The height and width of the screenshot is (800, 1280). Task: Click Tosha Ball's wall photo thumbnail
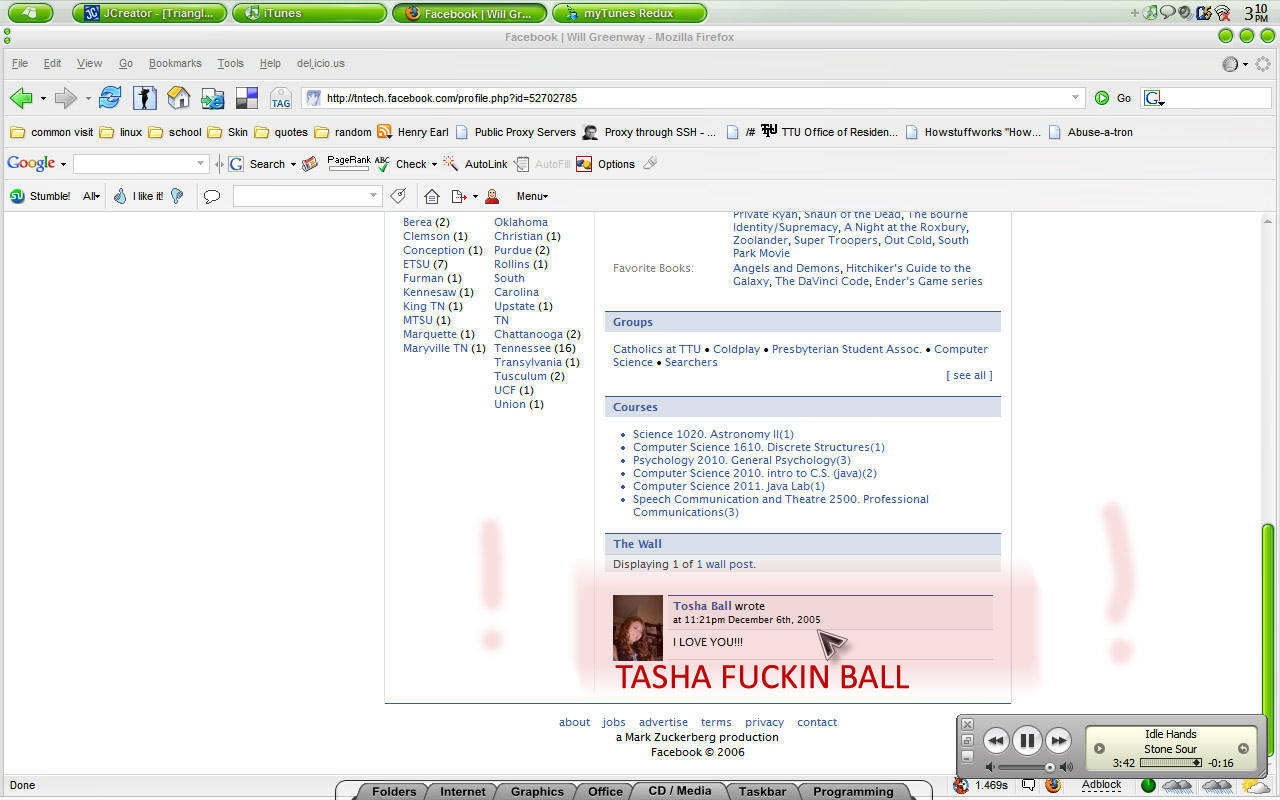pyautogui.click(x=637, y=628)
